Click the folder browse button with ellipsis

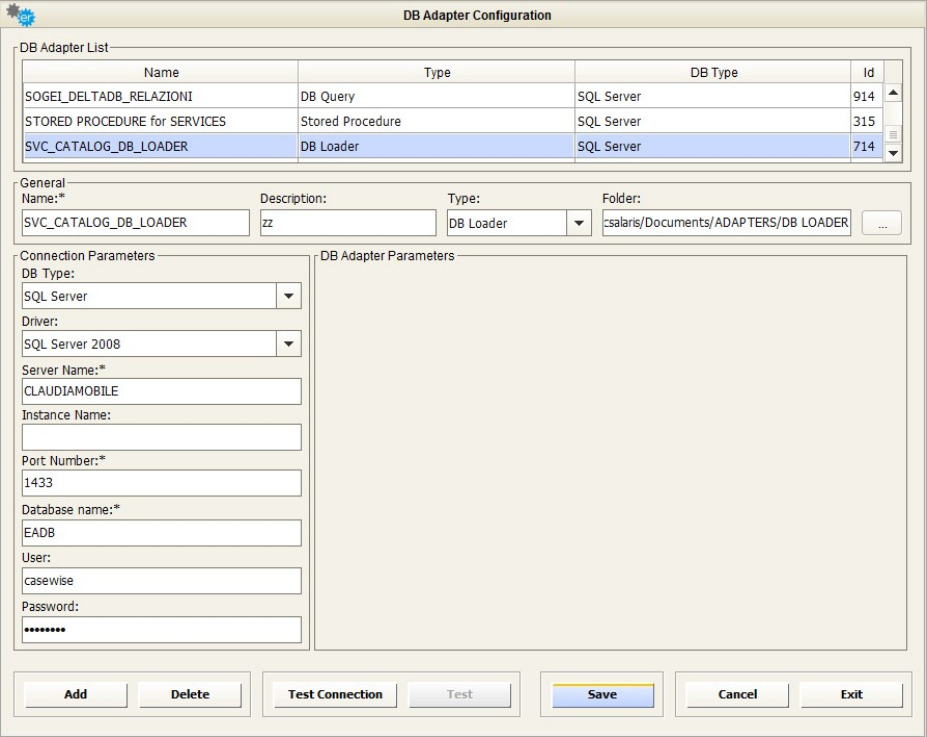pos(881,225)
